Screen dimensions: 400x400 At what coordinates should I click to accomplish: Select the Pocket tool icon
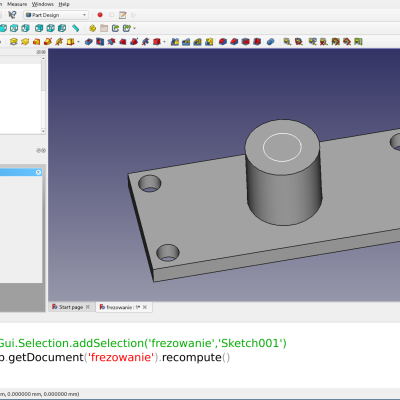click(89, 42)
